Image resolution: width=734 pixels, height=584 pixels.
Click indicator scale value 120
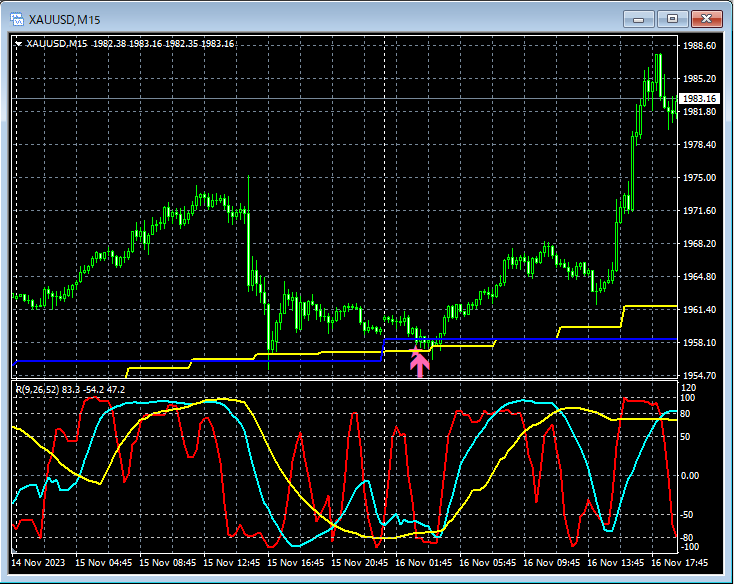(x=689, y=387)
